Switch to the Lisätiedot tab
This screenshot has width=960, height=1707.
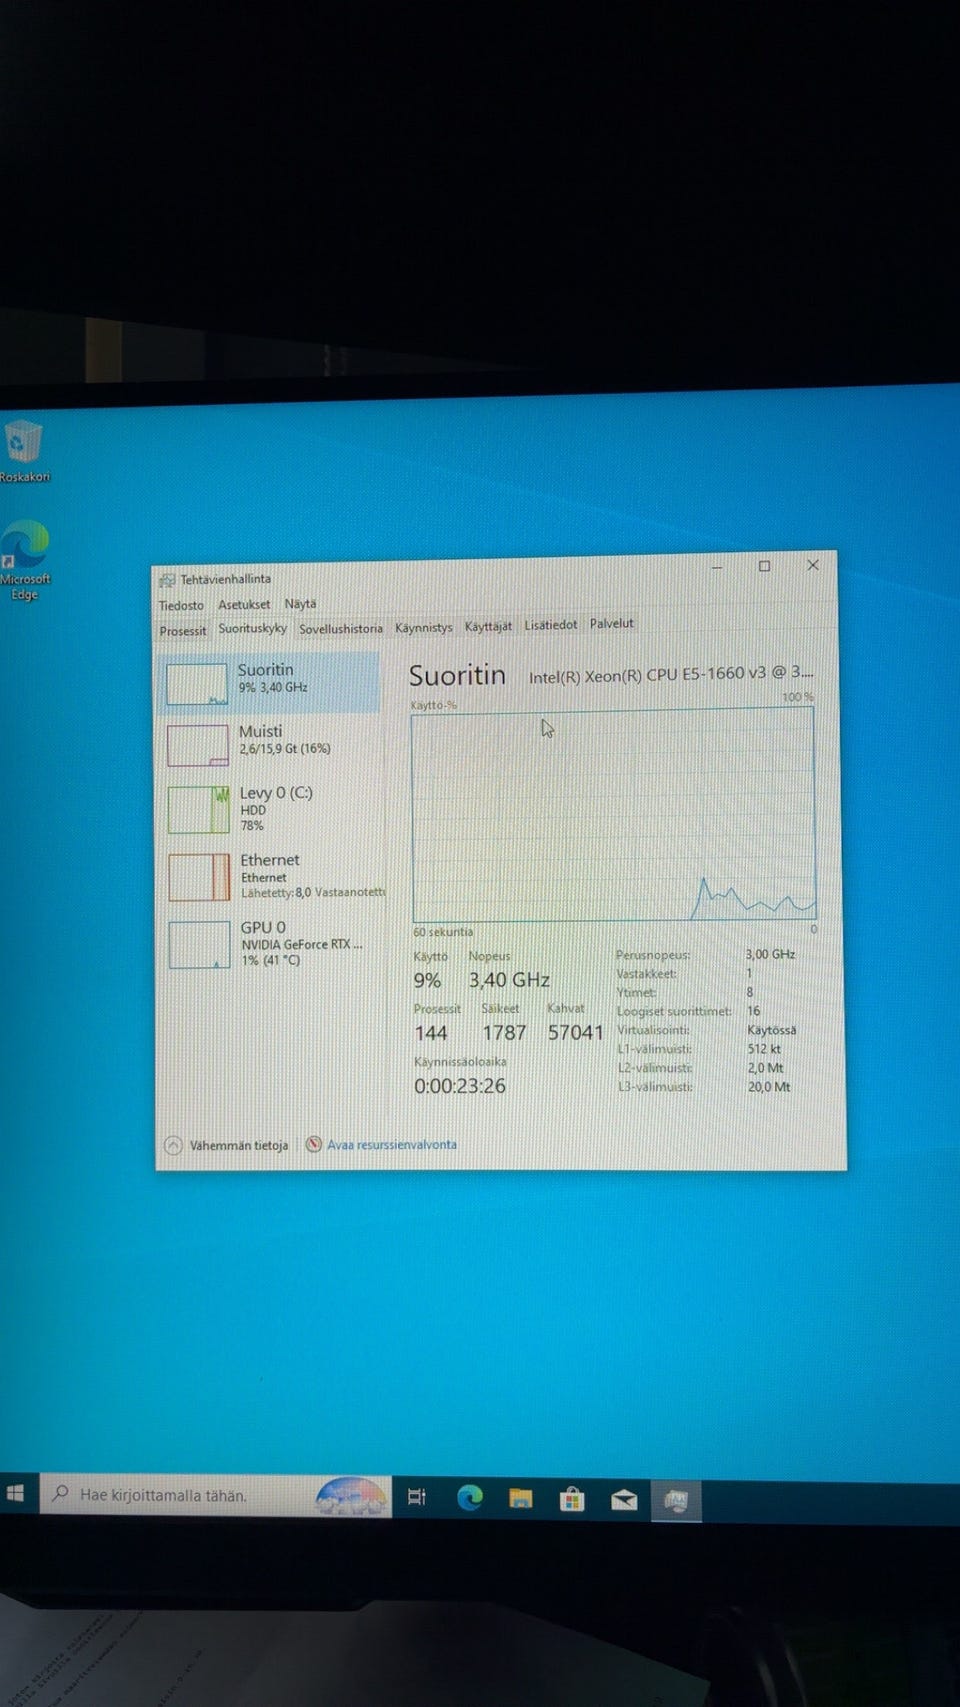551,624
